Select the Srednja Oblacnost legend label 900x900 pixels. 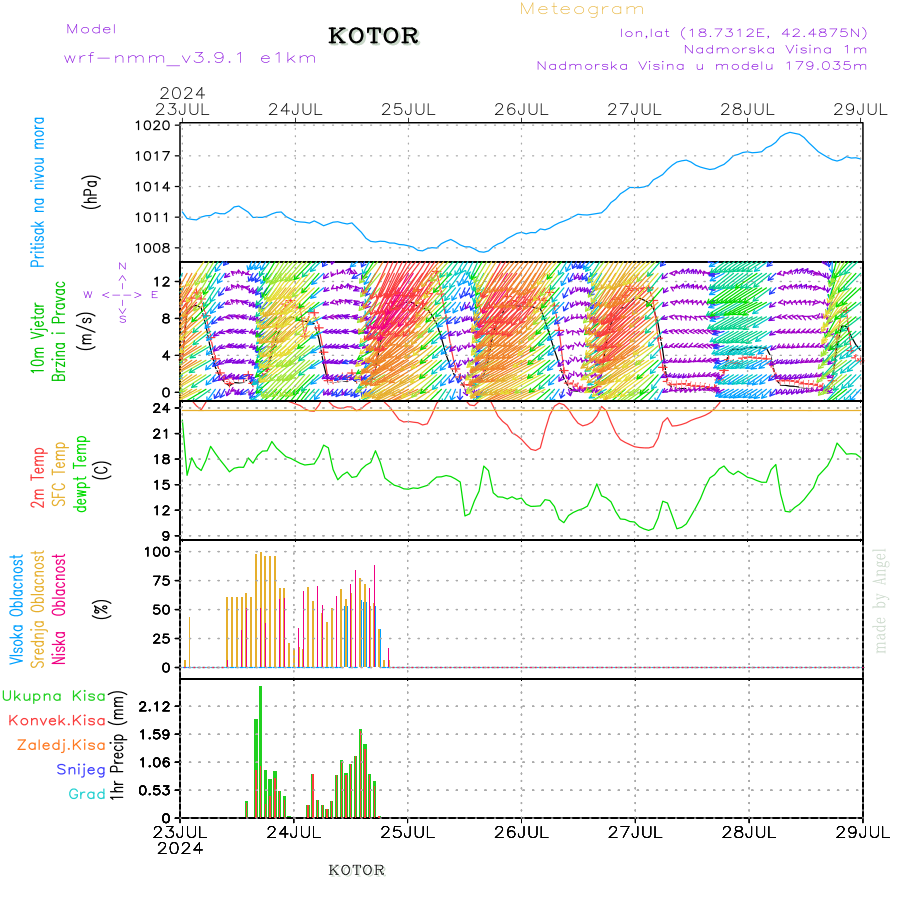pyautogui.click(x=38, y=610)
